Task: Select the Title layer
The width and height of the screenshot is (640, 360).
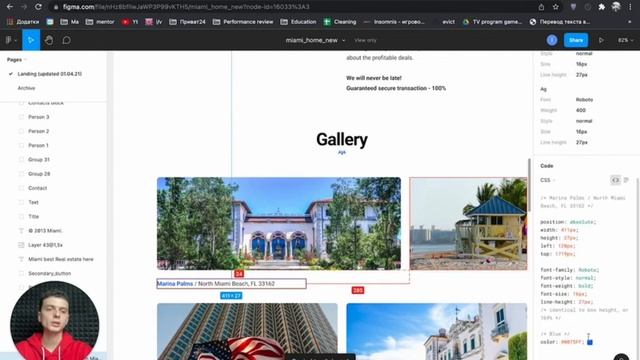Action: [x=34, y=216]
